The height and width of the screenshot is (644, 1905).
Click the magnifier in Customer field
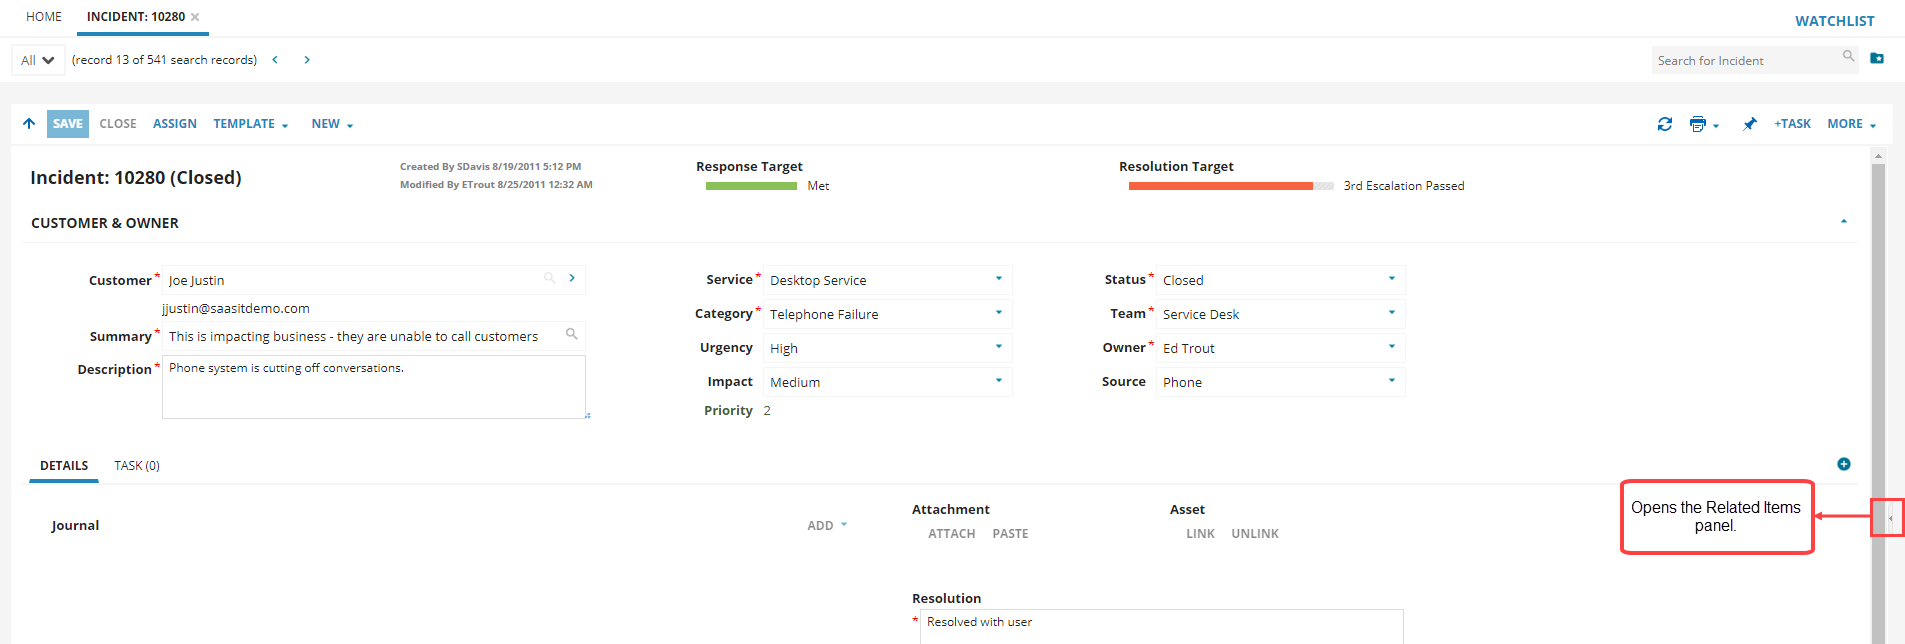549,278
